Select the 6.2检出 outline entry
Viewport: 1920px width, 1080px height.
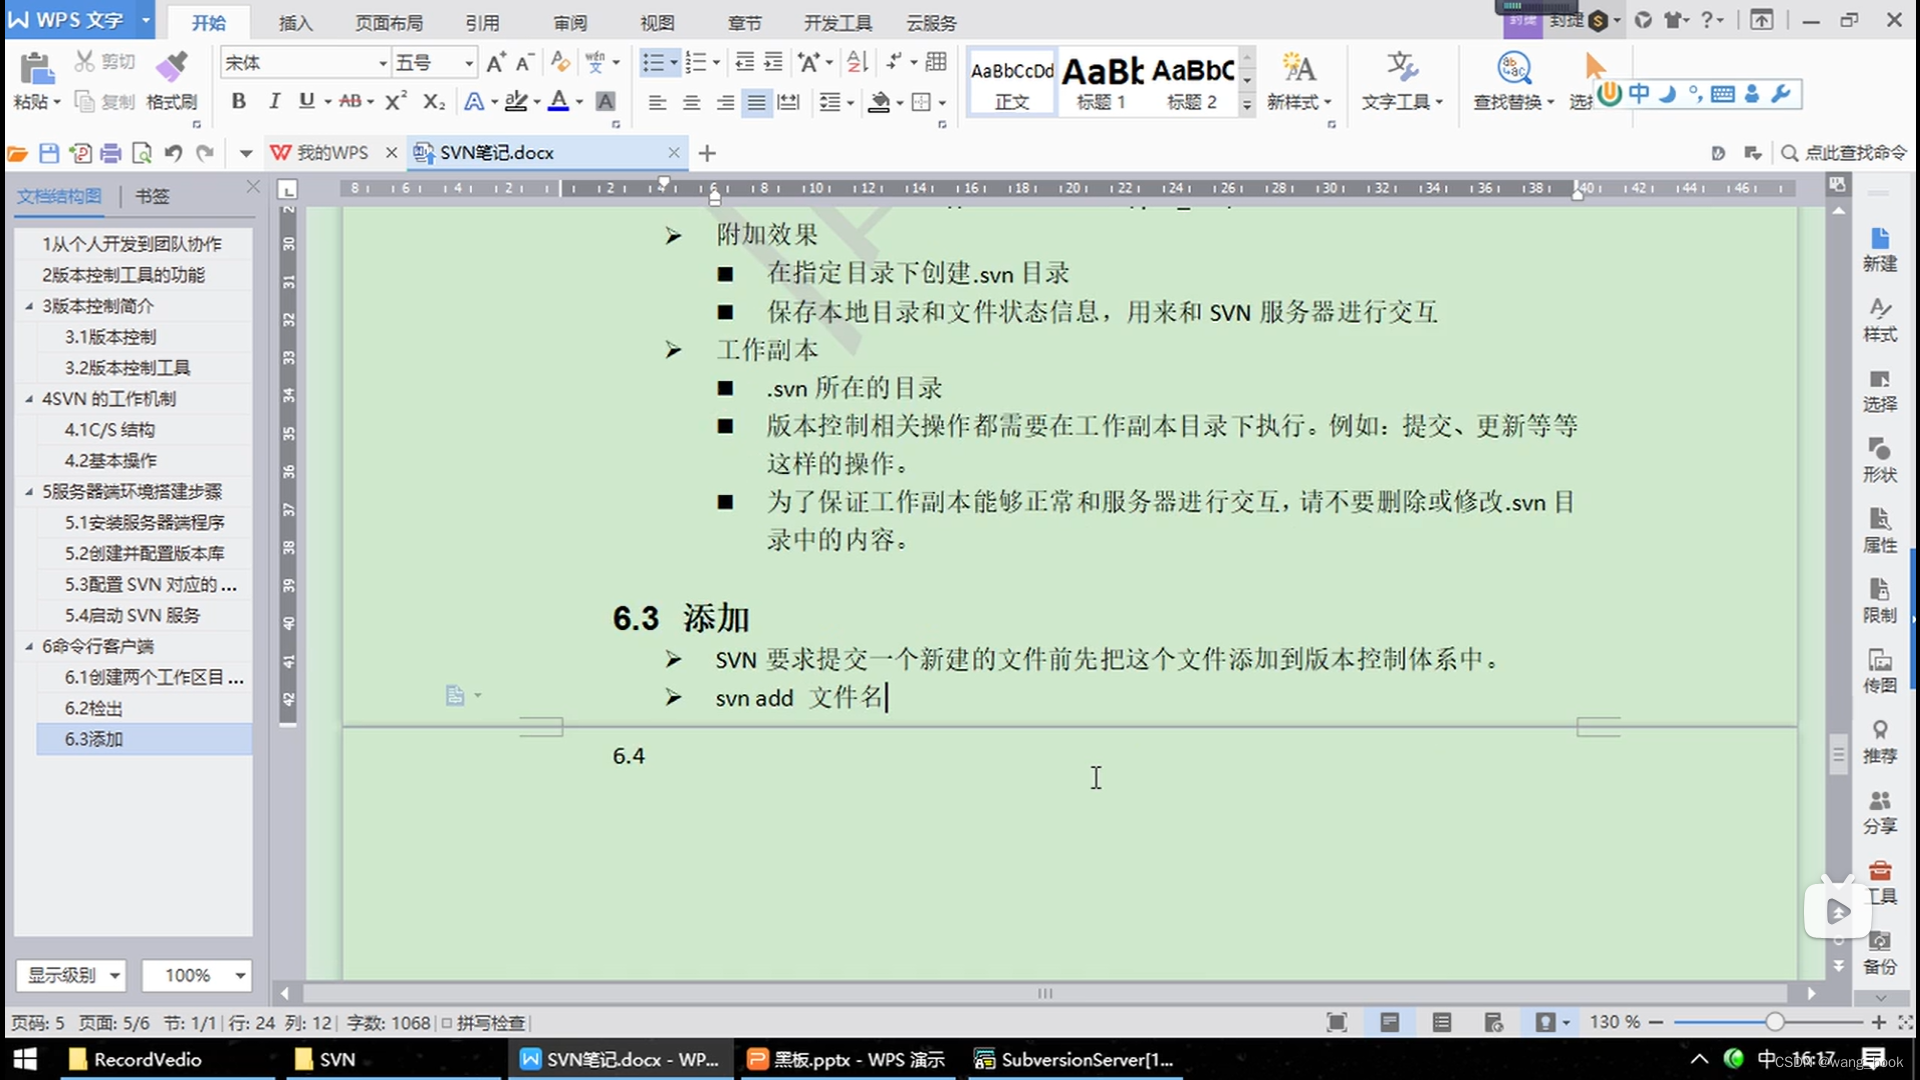click(x=94, y=708)
